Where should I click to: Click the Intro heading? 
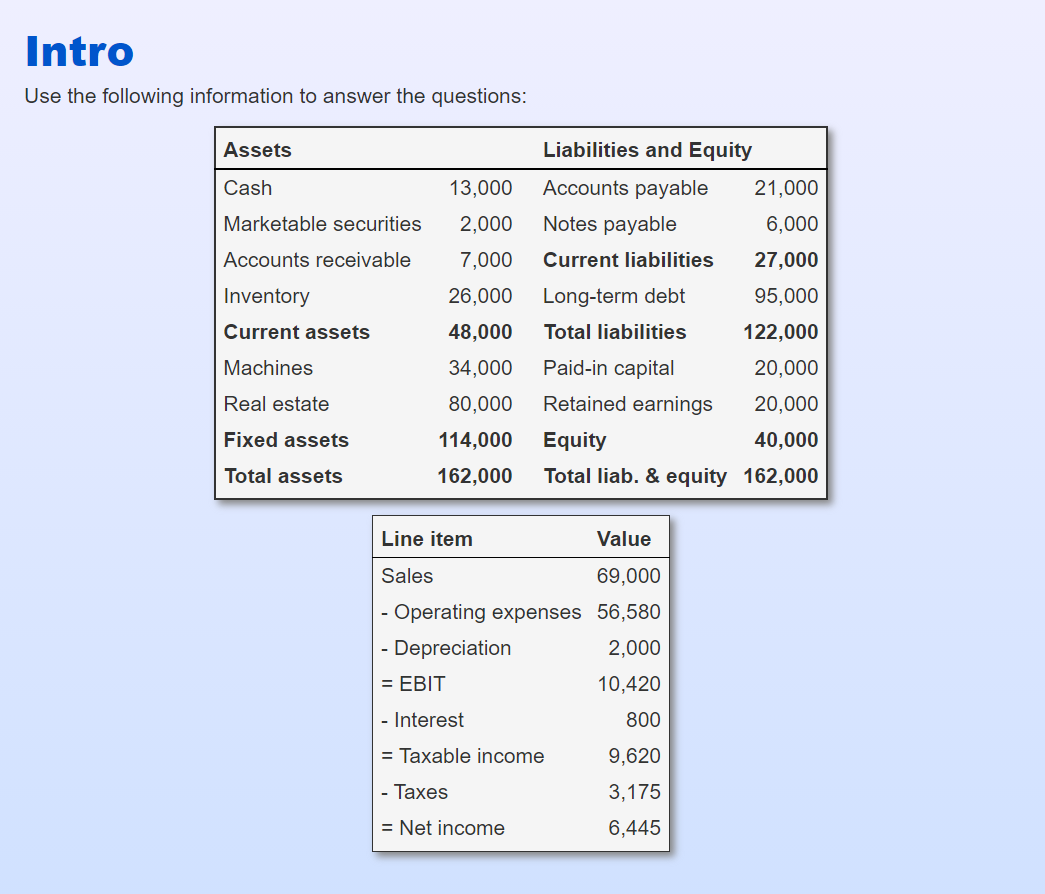[78, 52]
